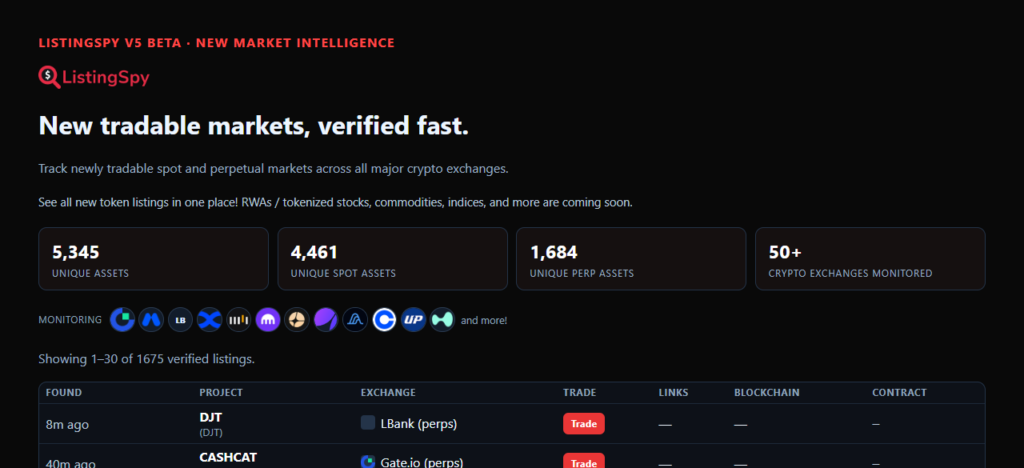
Task: Click the blue X BingX icon
Action: (x=210, y=320)
